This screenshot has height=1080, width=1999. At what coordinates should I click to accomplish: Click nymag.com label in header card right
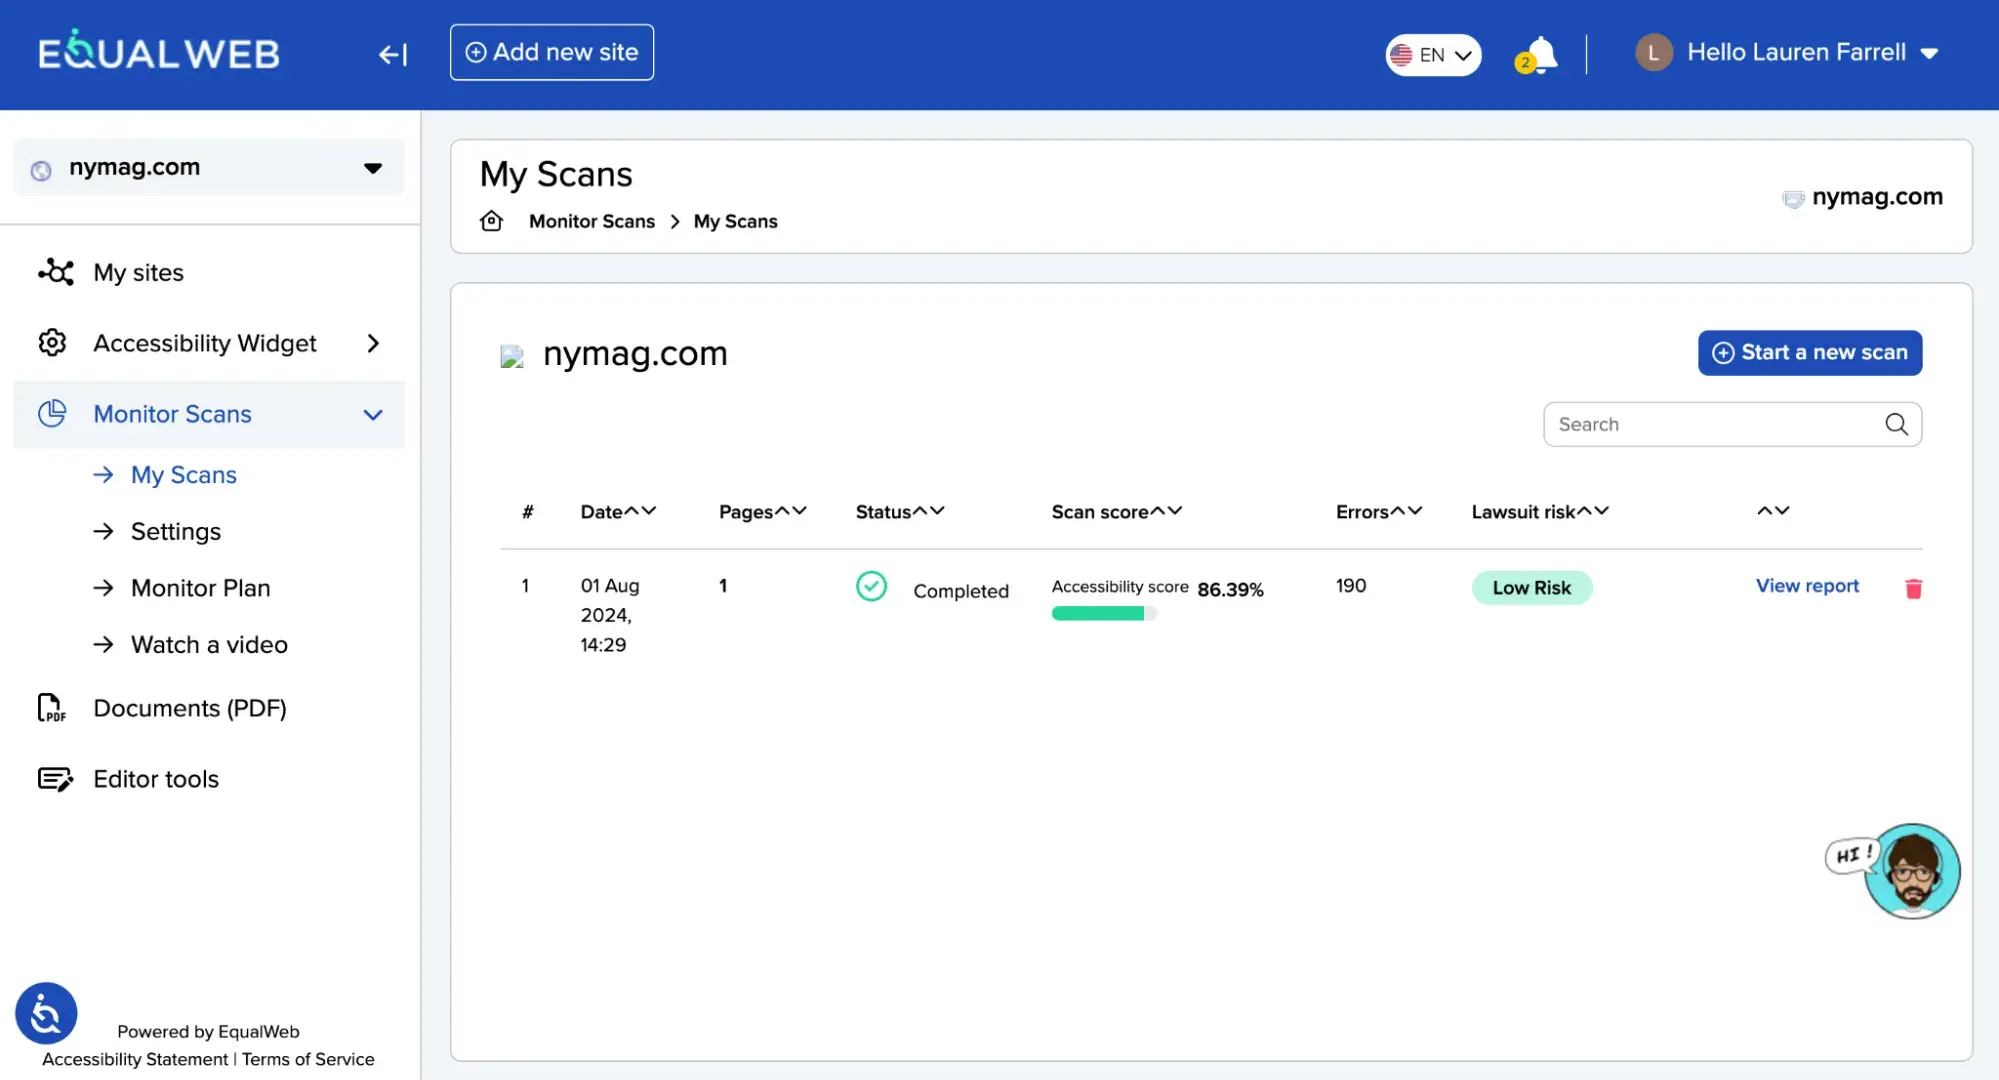1877,197
